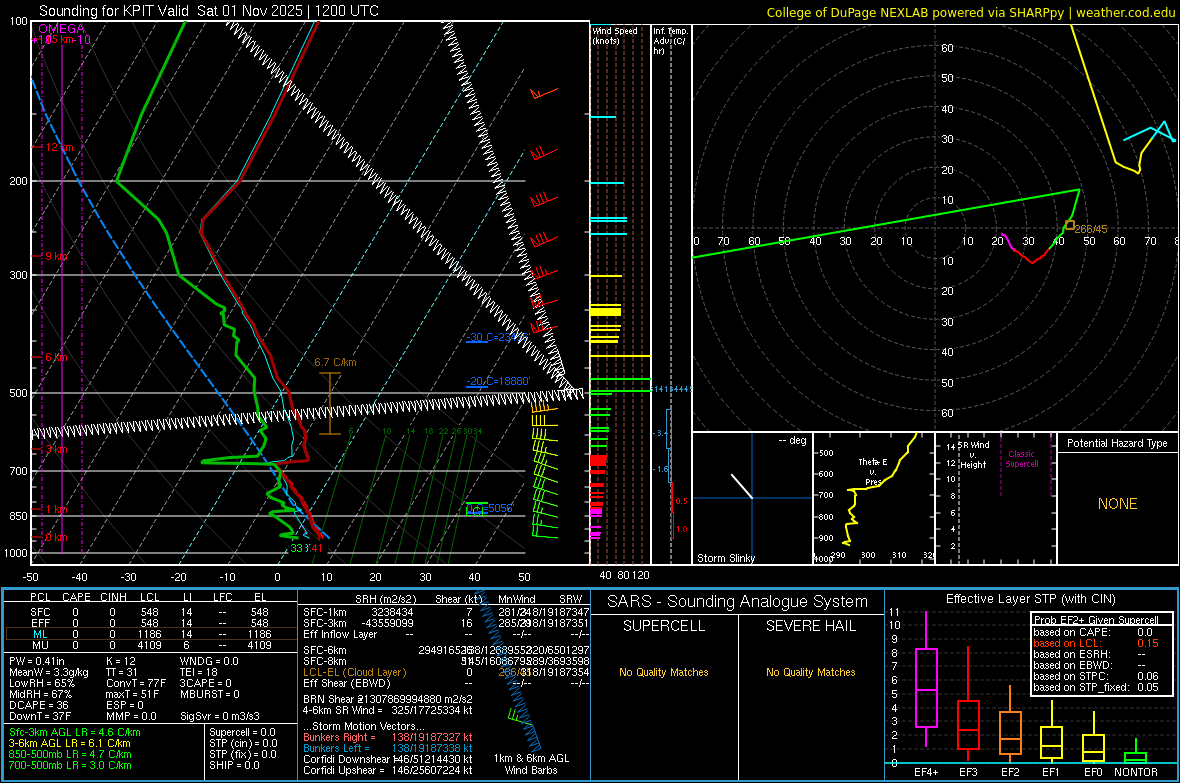Screen dimensions: 1180x783
Task: Open the weather.cod.edu NEXLAB credit text
Action: coord(971,12)
